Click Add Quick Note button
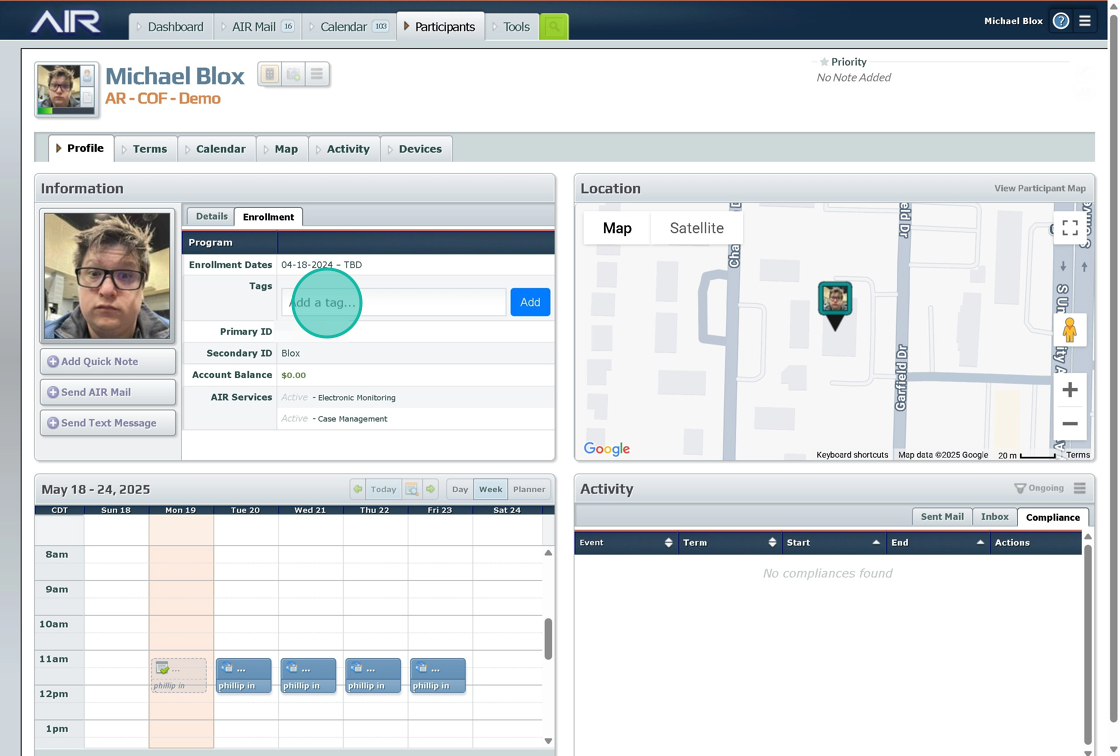1120x756 pixels. pos(108,362)
